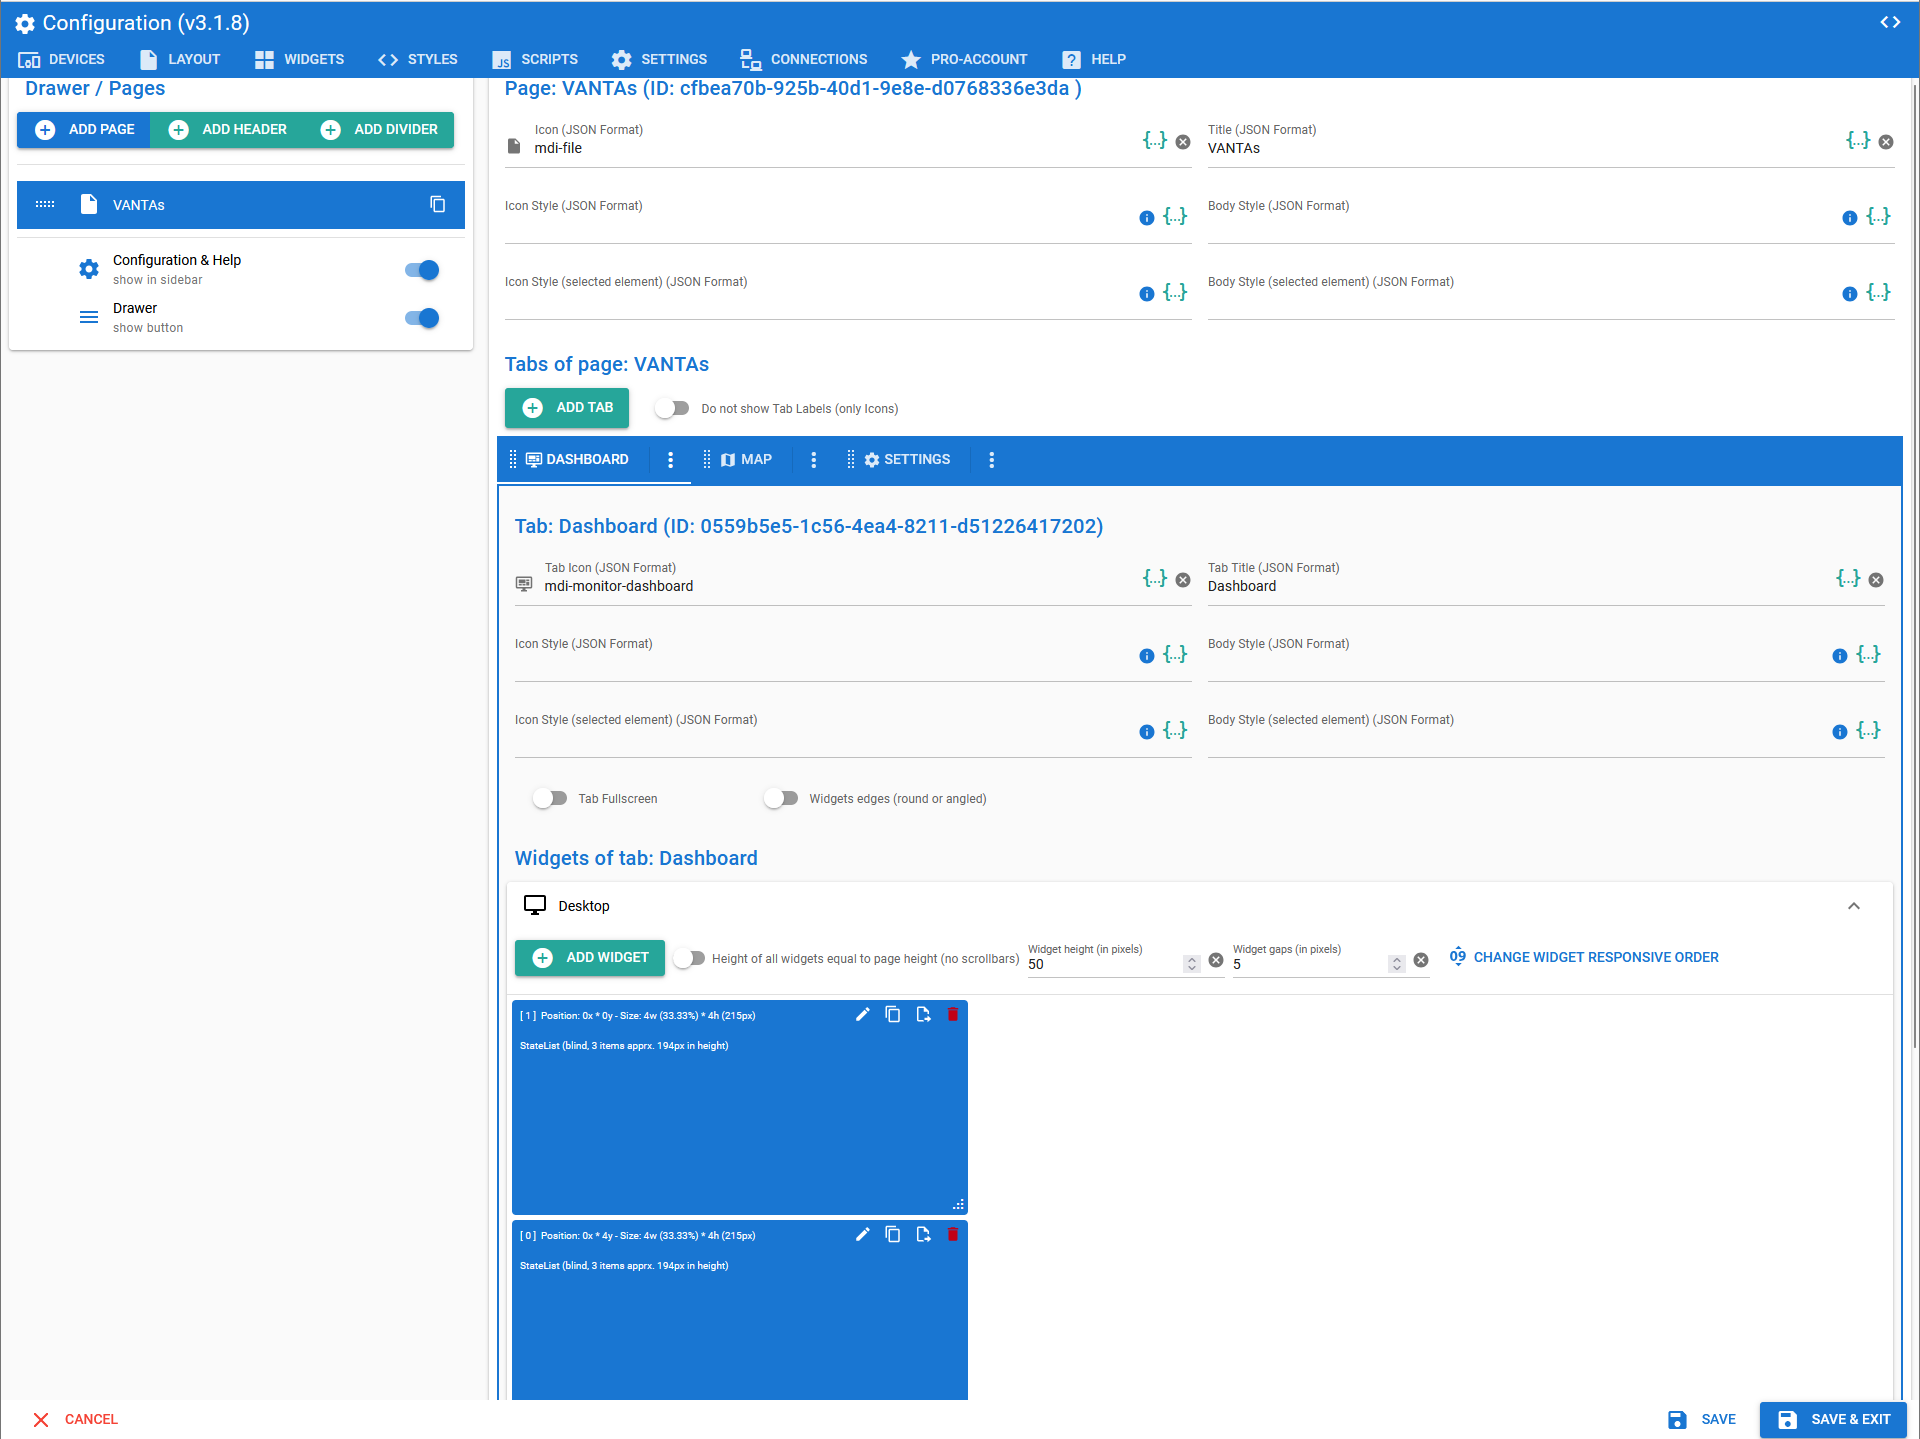Open the Pro-Account section
Viewport: 1920px width, 1439px height.
tap(964, 59)
